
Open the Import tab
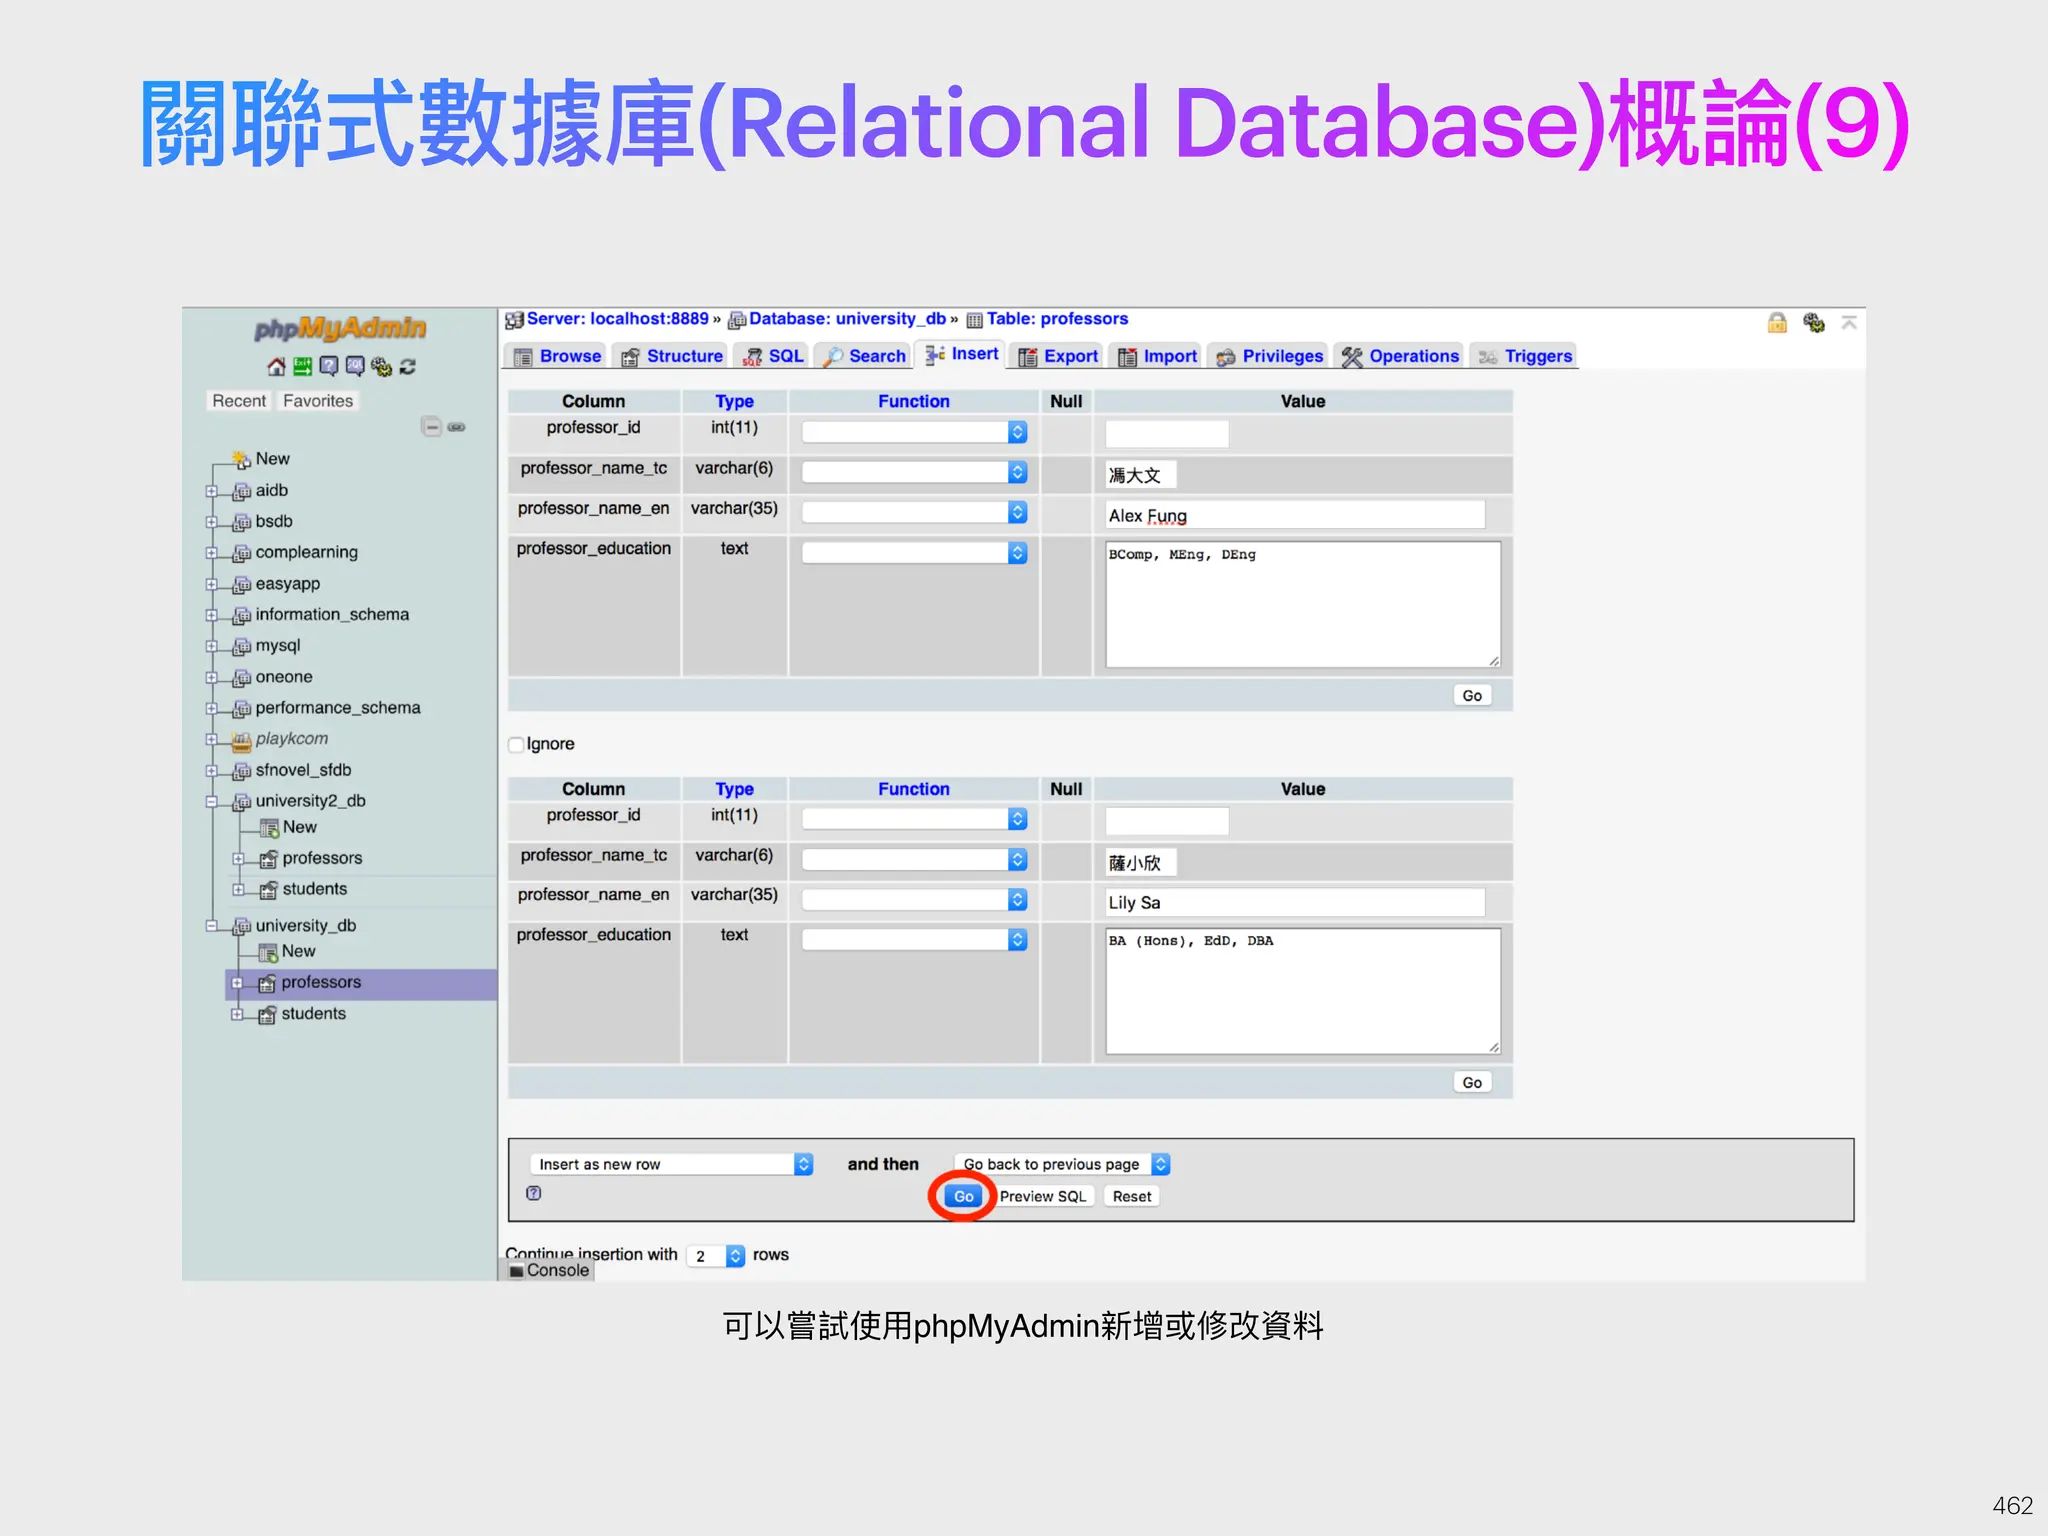click(x=1157, y=356)
